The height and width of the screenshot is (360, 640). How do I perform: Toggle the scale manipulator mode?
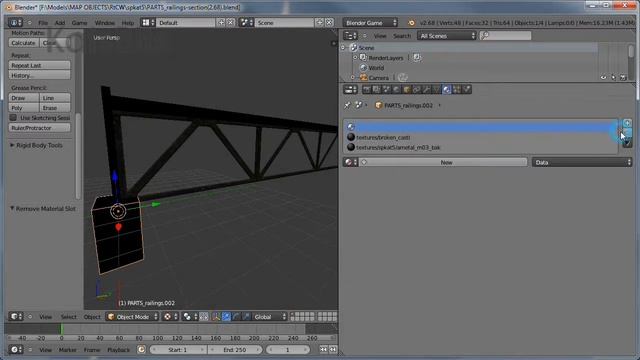click(x=246, y=317)
